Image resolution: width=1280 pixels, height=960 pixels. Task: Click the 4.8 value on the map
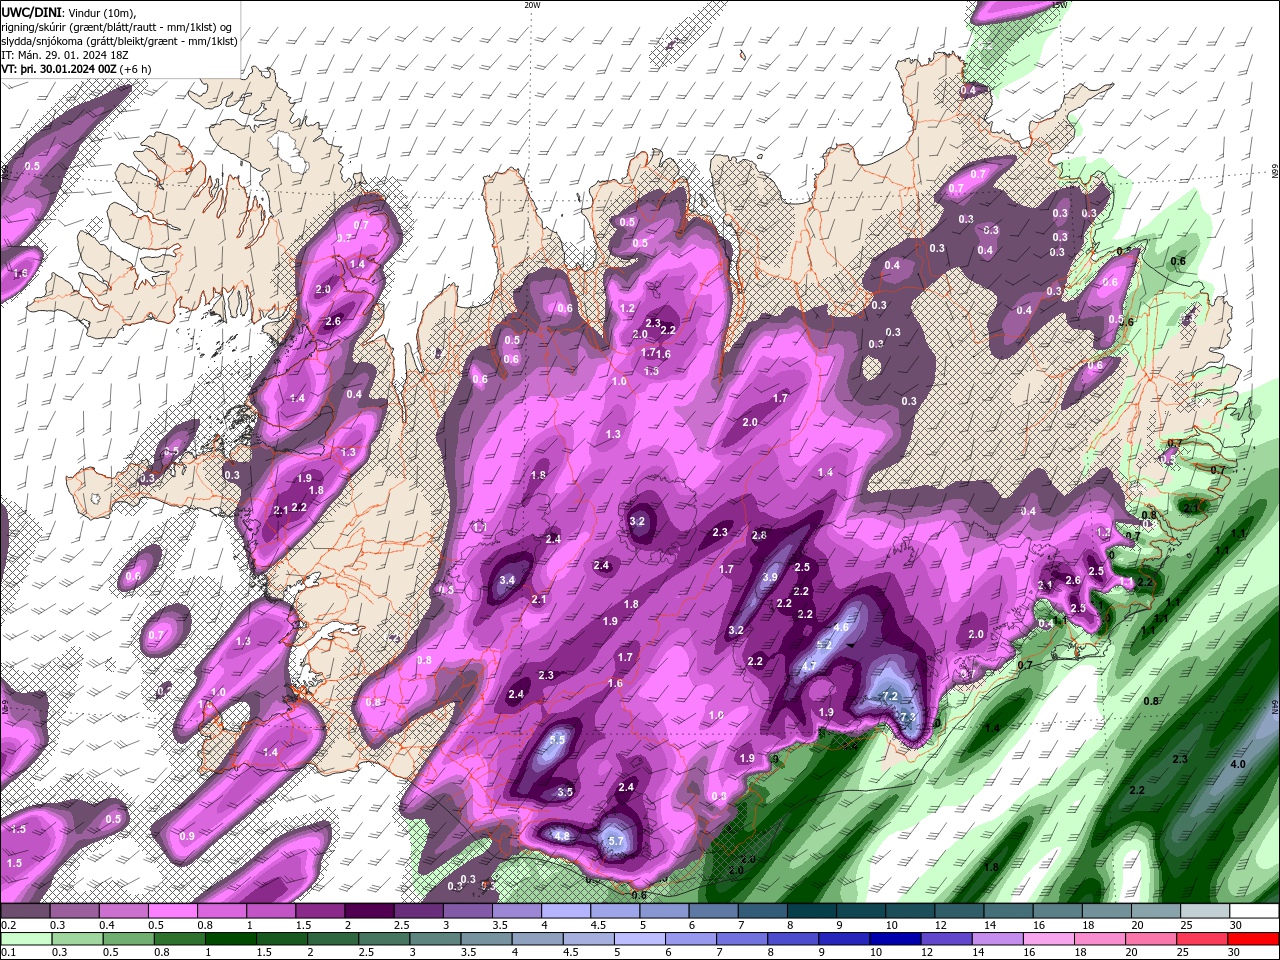(562, 836)
